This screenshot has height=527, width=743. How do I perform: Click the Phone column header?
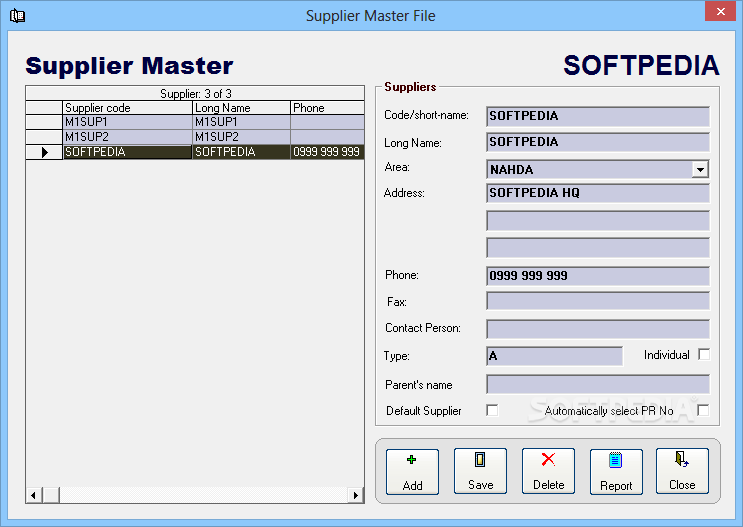pos(327,108)
